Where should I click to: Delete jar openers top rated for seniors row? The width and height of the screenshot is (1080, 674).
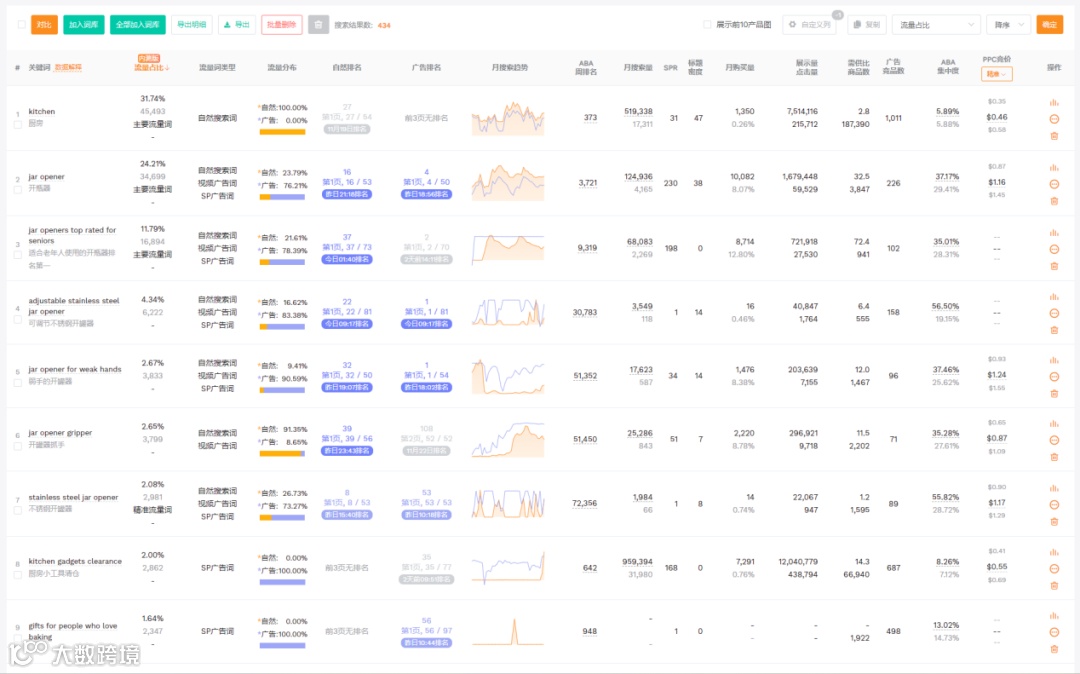1054,266
